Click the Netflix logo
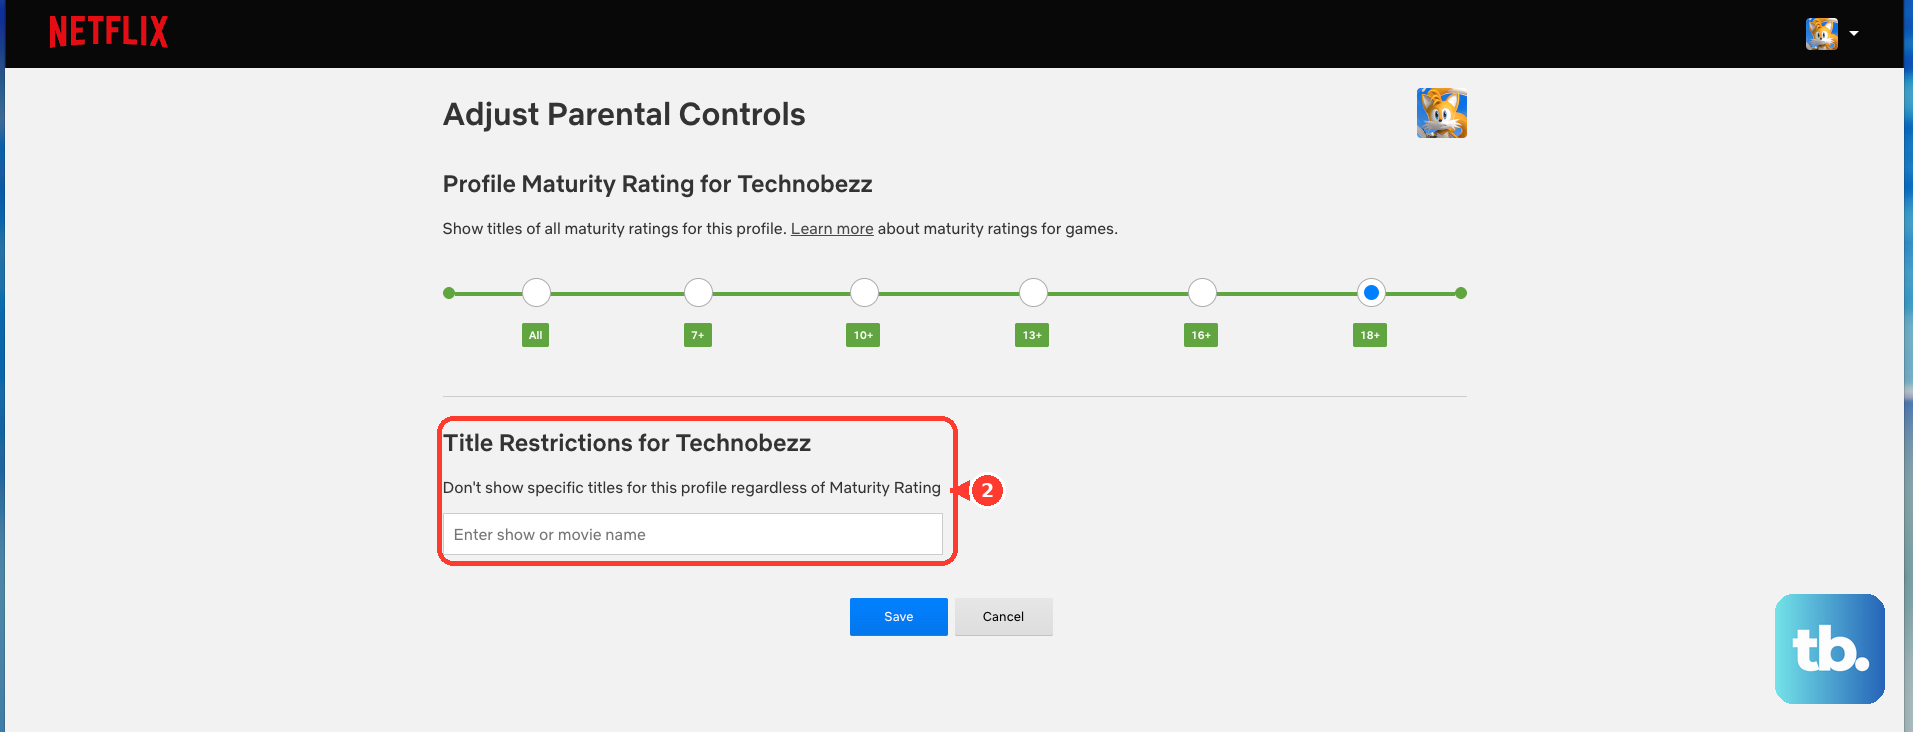The image size is (1913, 732). [108, 32]
